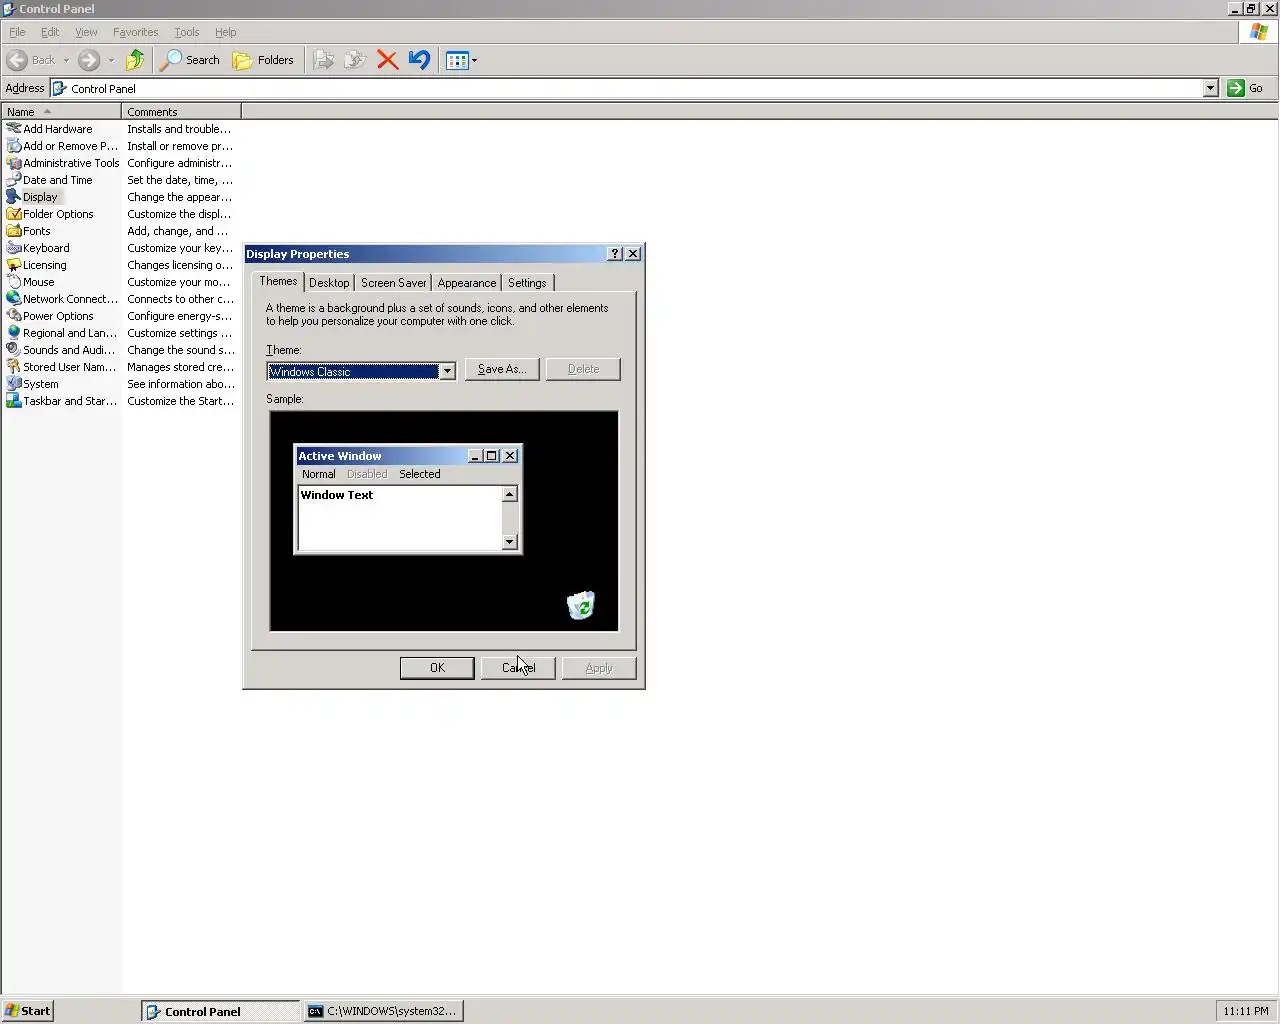Click the Display Properties help question button
Viewport: 1280px width, 1024px height.
pos(615,254)
